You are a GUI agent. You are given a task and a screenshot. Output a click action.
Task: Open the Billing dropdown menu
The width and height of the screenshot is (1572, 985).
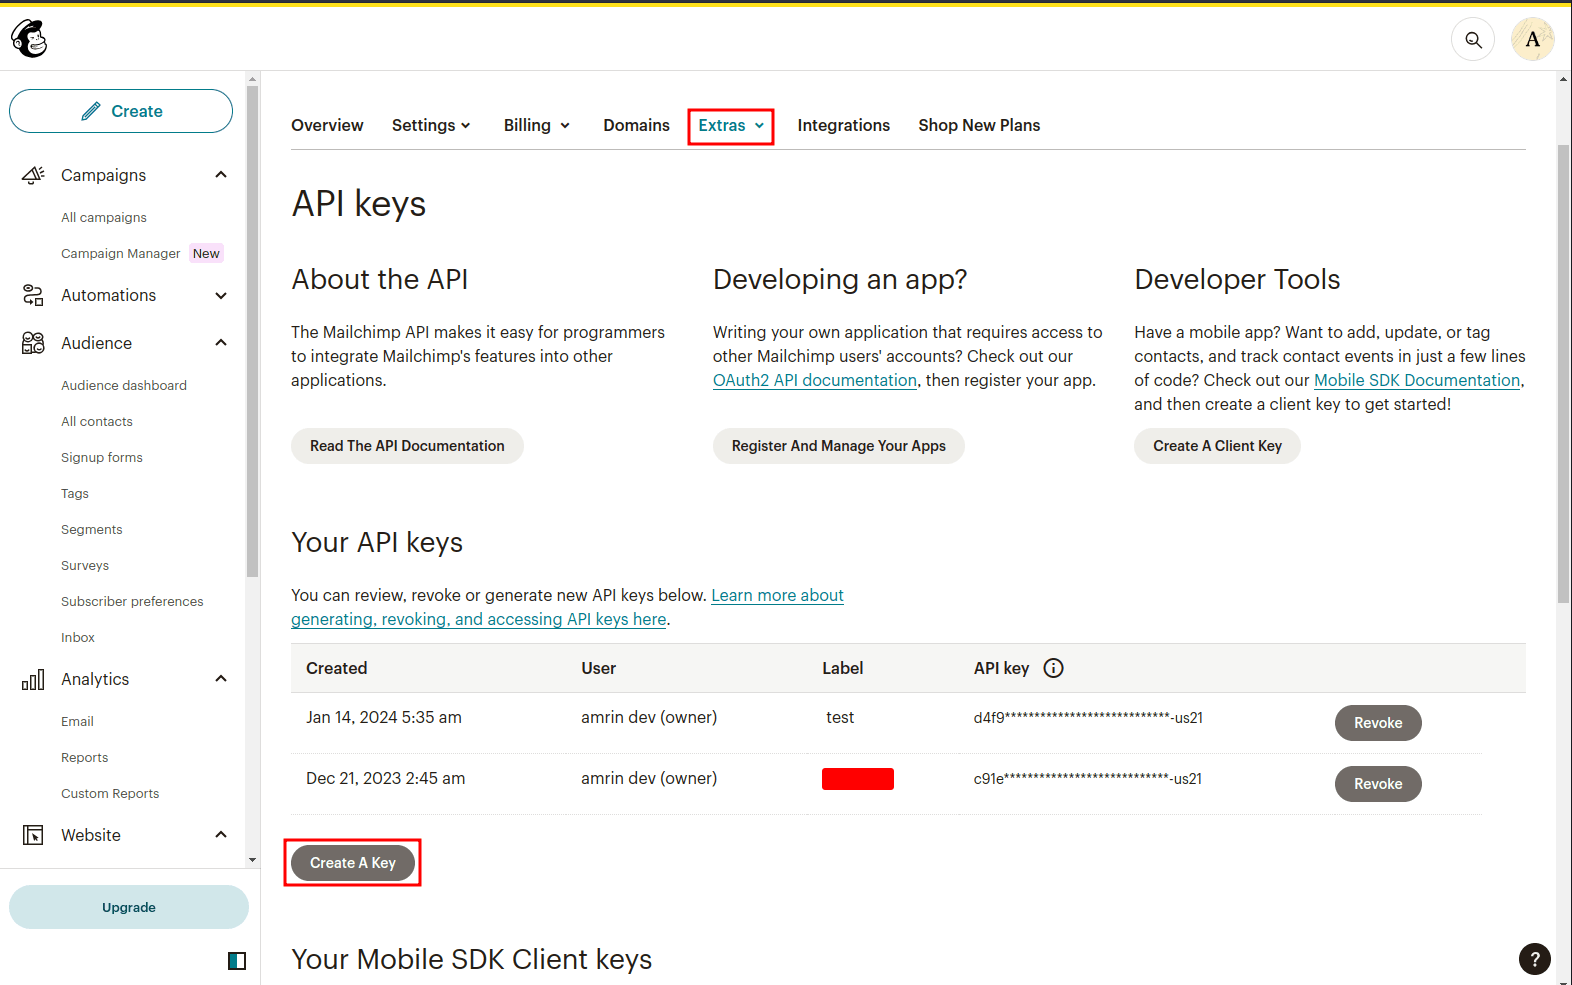tap(536, 125)
